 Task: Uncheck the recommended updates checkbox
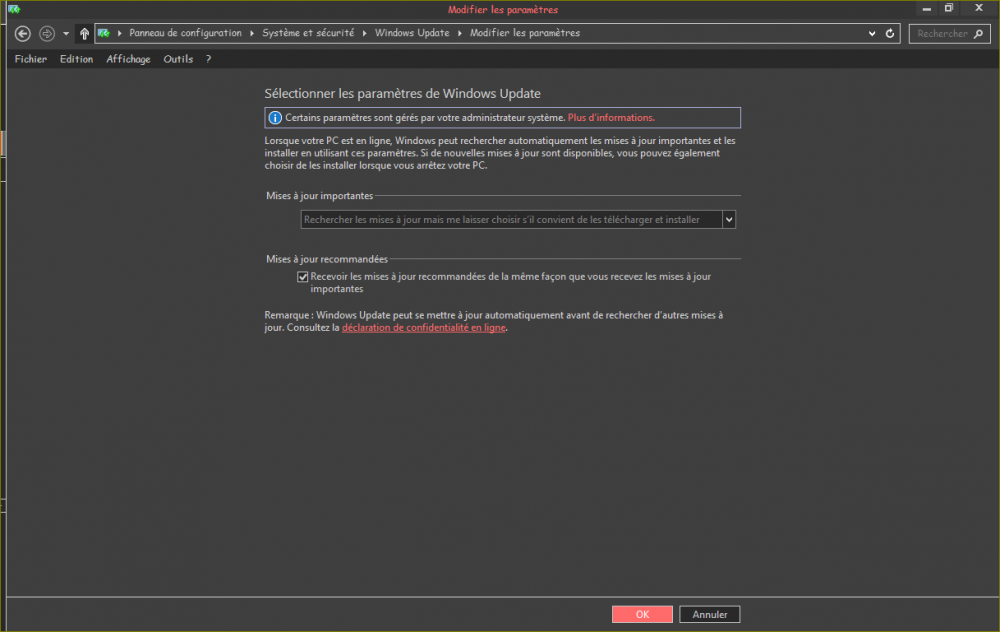303,277
